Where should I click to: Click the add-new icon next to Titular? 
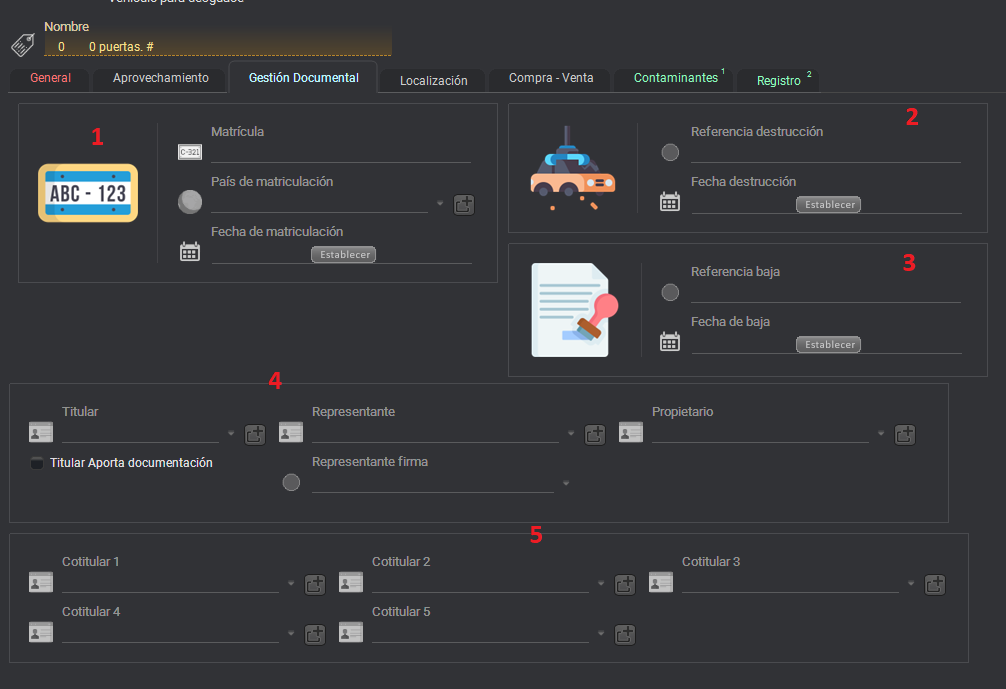[x=255, y=434]
